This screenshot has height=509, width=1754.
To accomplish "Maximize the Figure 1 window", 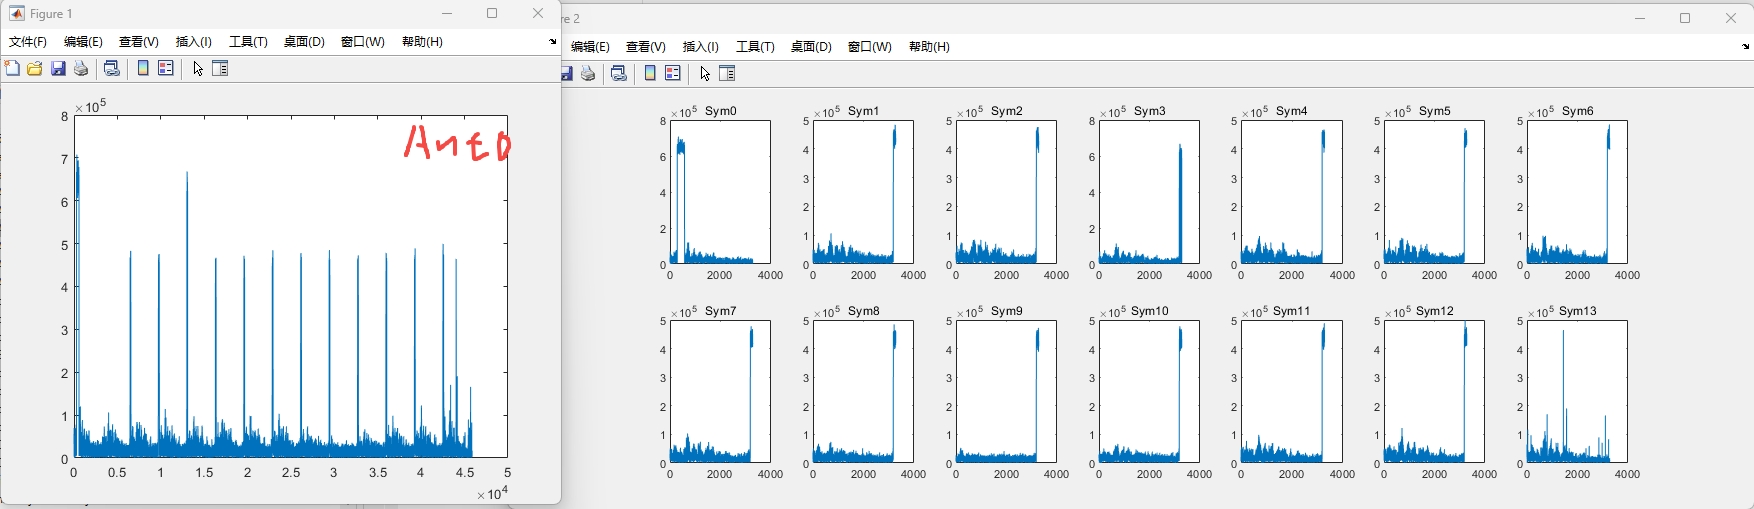I will (492, 14).
